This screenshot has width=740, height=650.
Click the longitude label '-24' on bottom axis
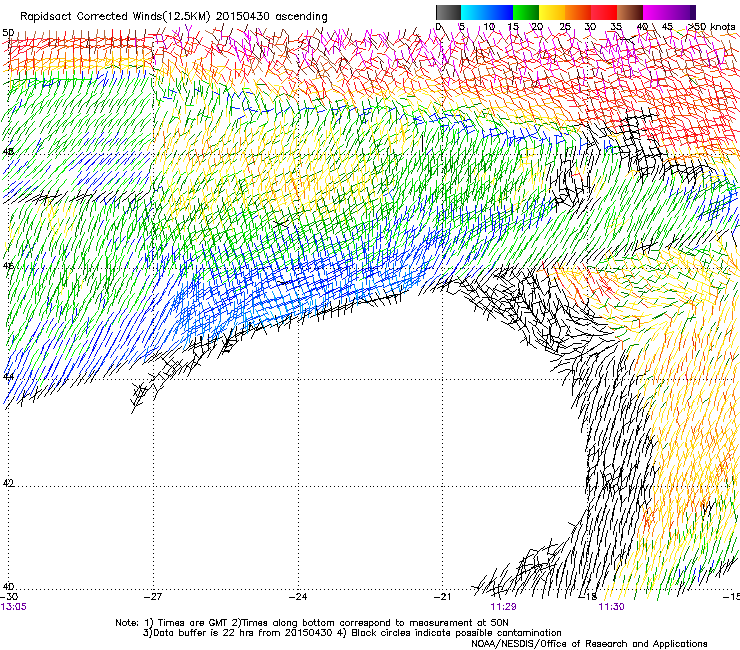point(298,597)
